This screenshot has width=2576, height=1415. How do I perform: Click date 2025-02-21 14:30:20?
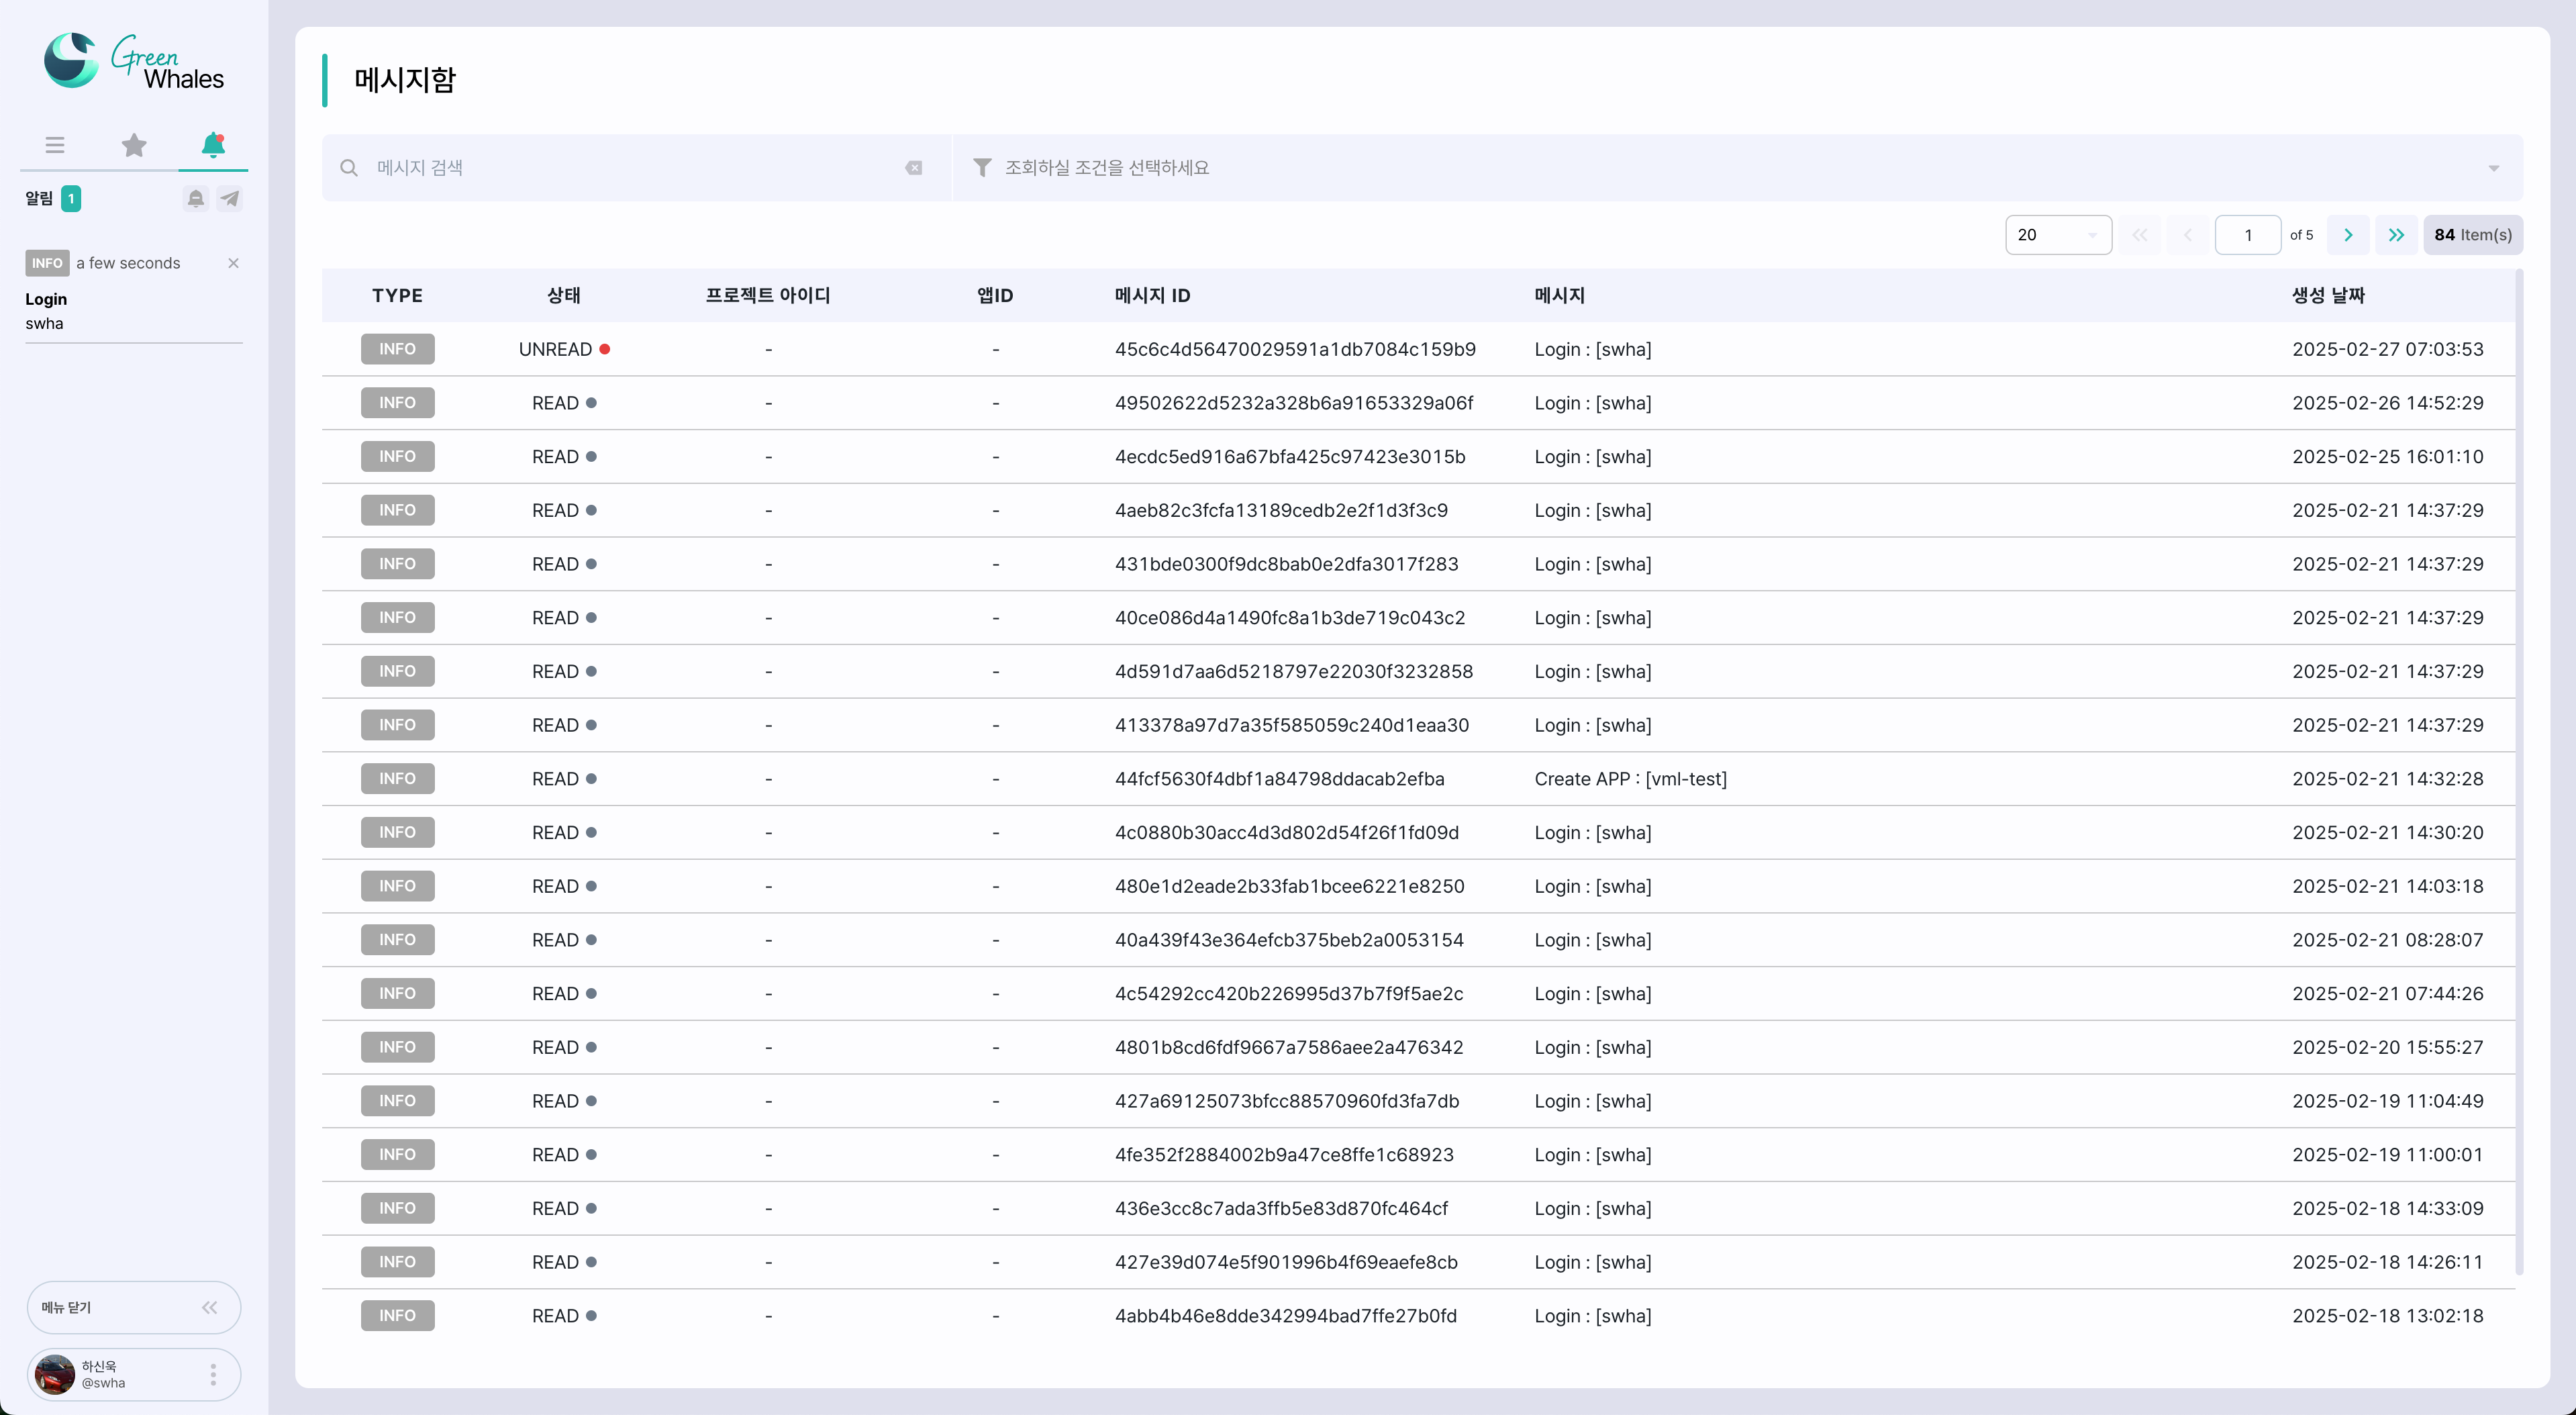pos(2387,832)
